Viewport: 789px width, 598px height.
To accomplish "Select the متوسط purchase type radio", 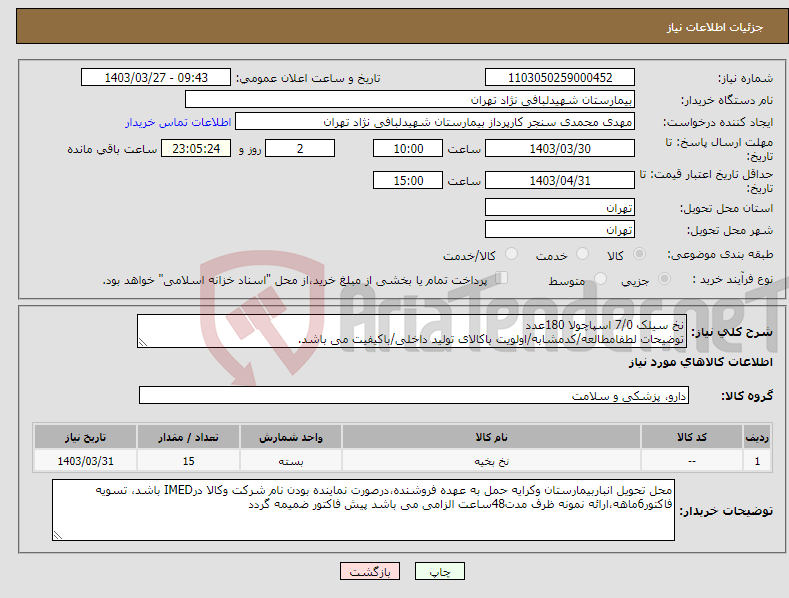I will [600, 279].
